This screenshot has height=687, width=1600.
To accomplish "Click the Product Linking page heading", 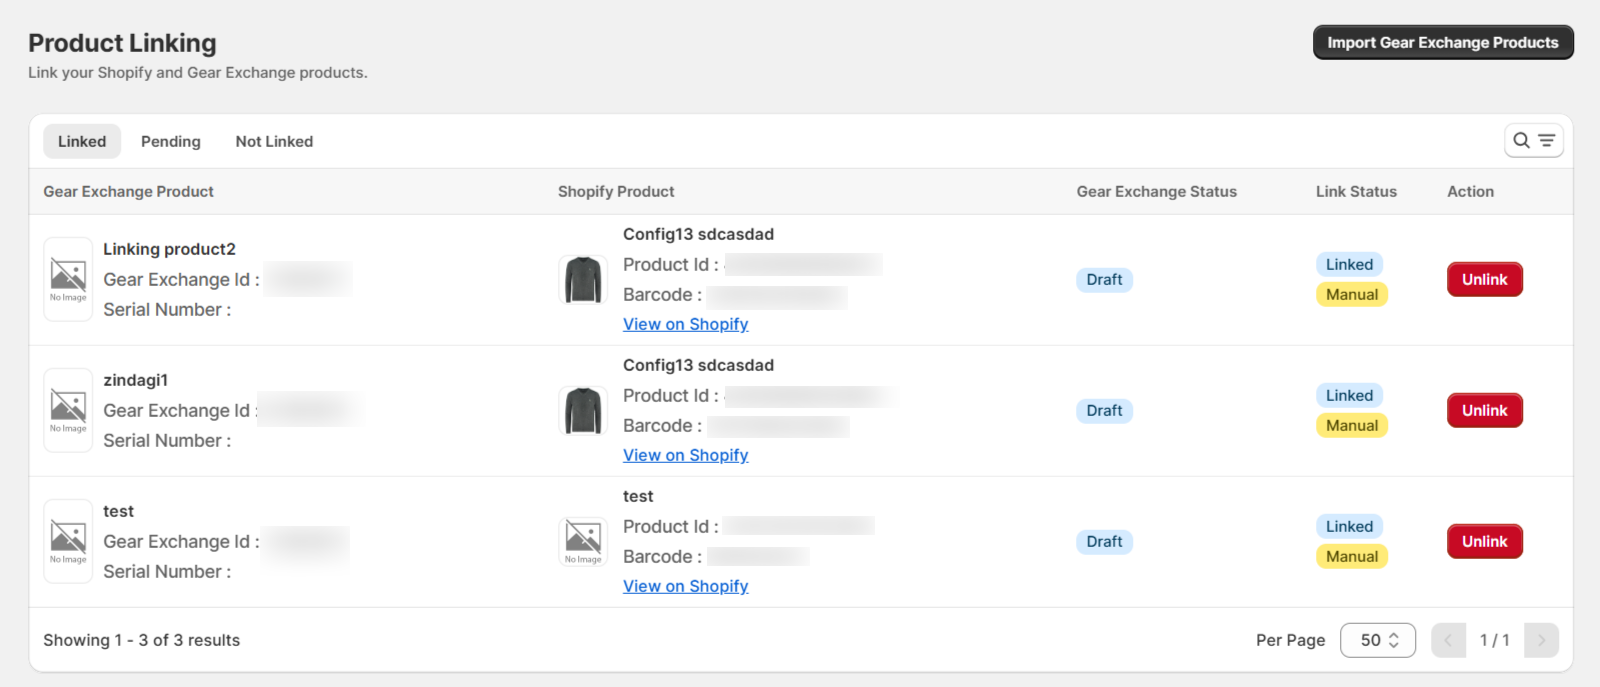I will (x=122, y=43).
